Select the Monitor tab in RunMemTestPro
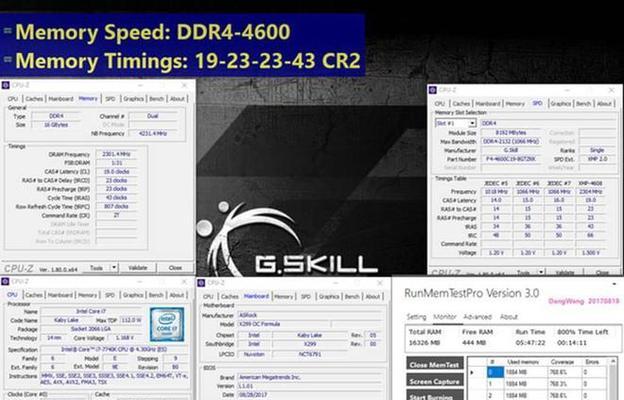 coord(445,317)
